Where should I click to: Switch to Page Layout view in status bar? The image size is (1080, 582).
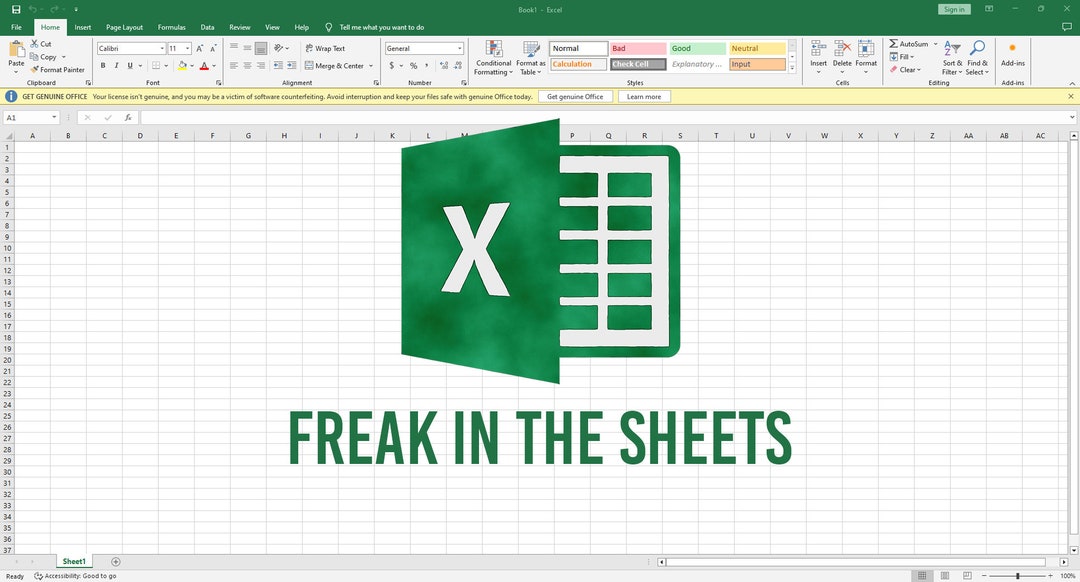coord(945,576)
